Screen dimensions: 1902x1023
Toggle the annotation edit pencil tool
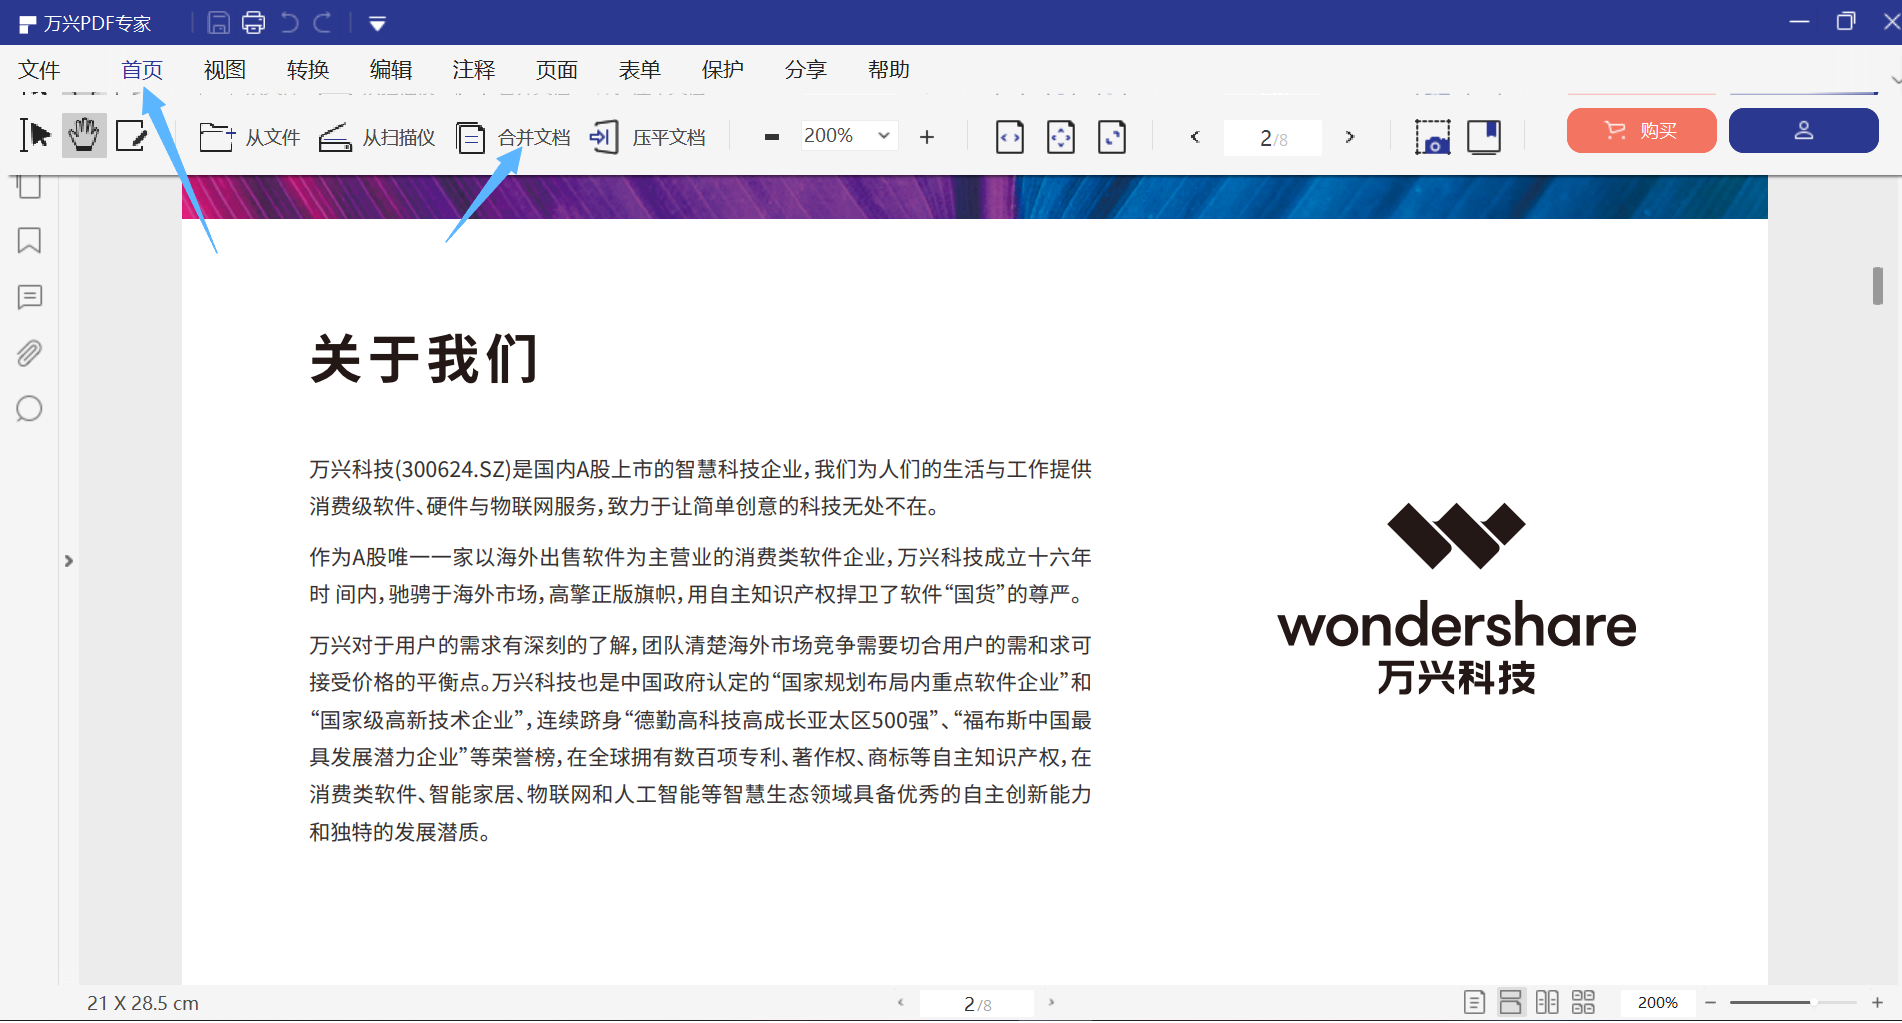(133, 134)
